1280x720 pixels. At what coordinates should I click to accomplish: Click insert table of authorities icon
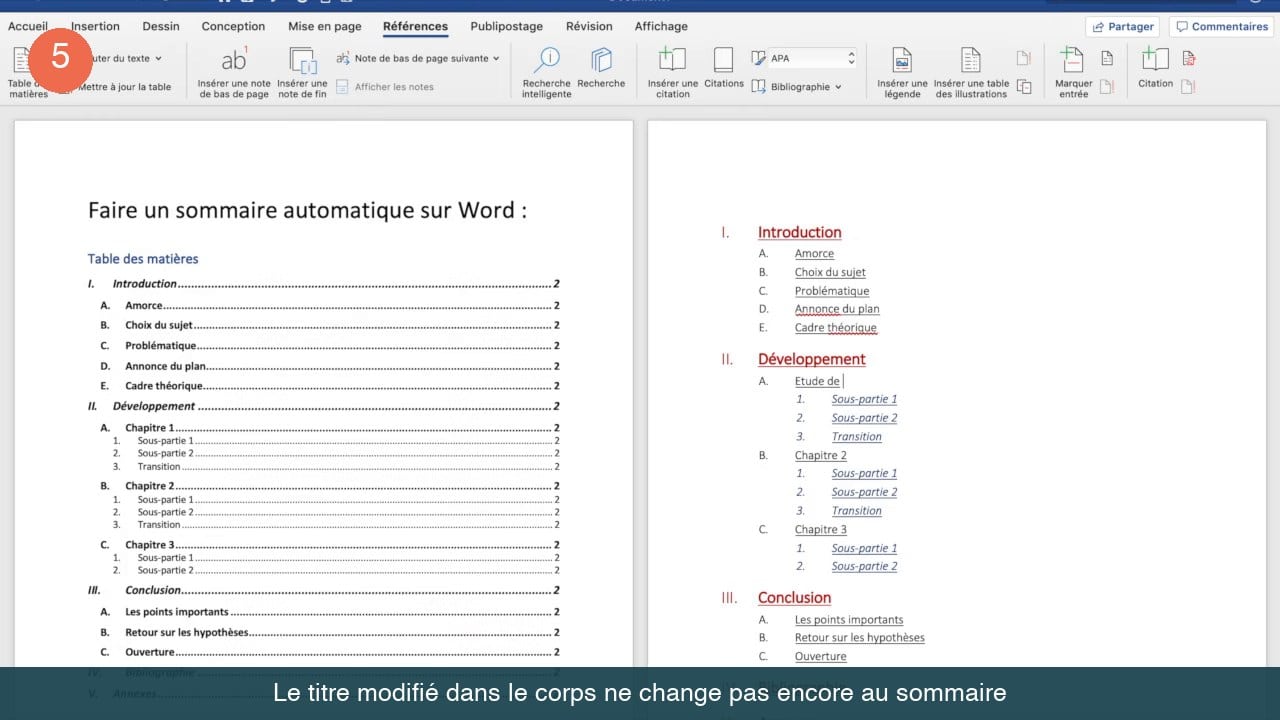1188,58
